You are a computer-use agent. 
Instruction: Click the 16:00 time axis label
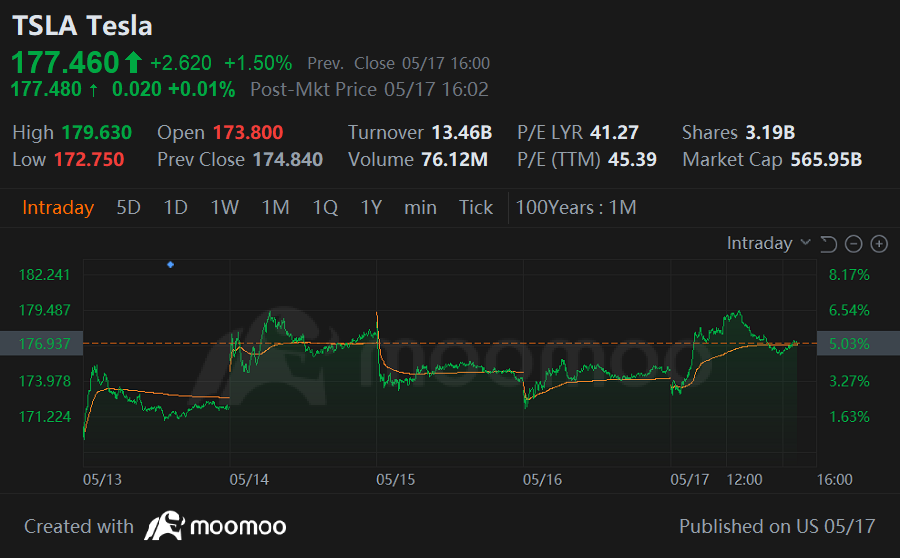point(835,479)
